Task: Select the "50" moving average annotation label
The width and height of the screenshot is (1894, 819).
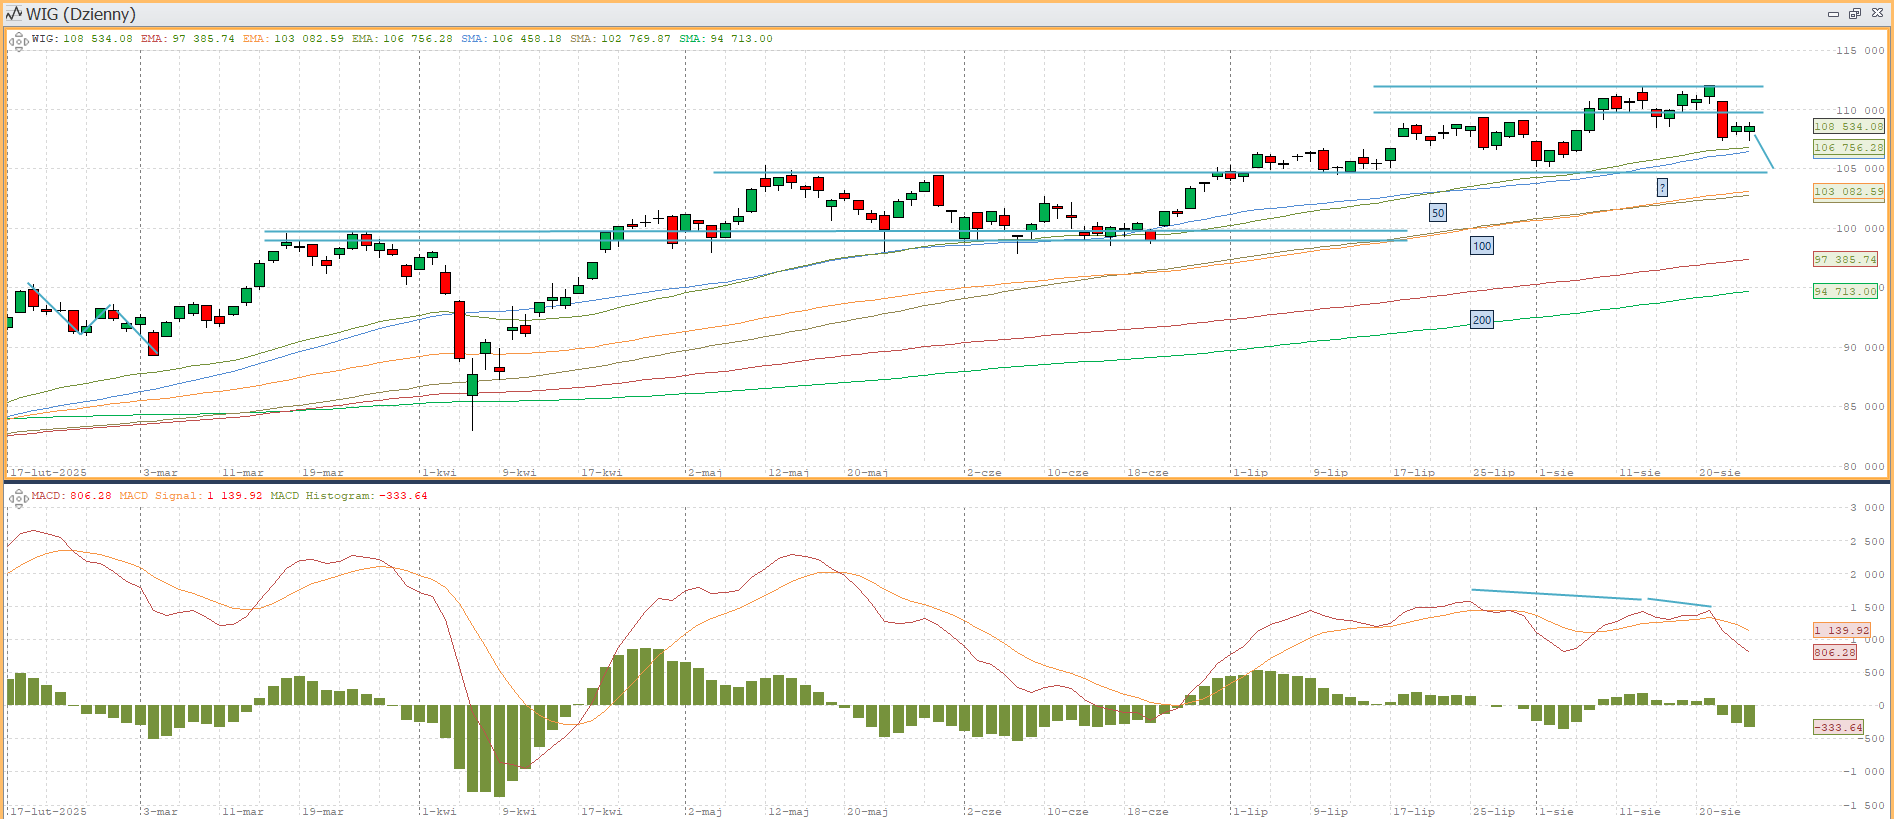Action: point(1437,213)
